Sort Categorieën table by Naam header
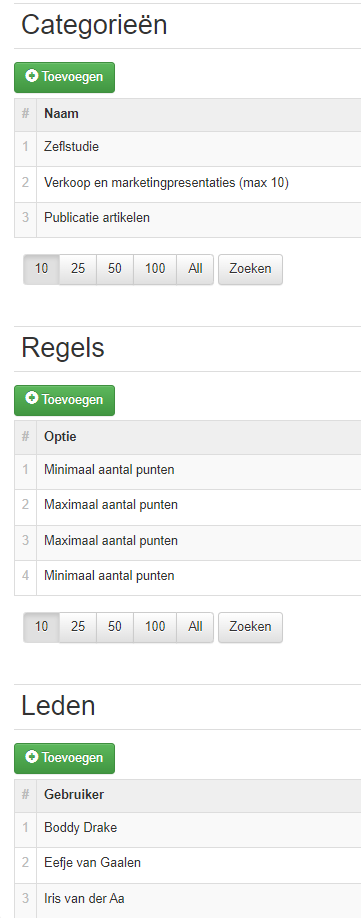Screen dimensions: 361x918 point(61,114)
